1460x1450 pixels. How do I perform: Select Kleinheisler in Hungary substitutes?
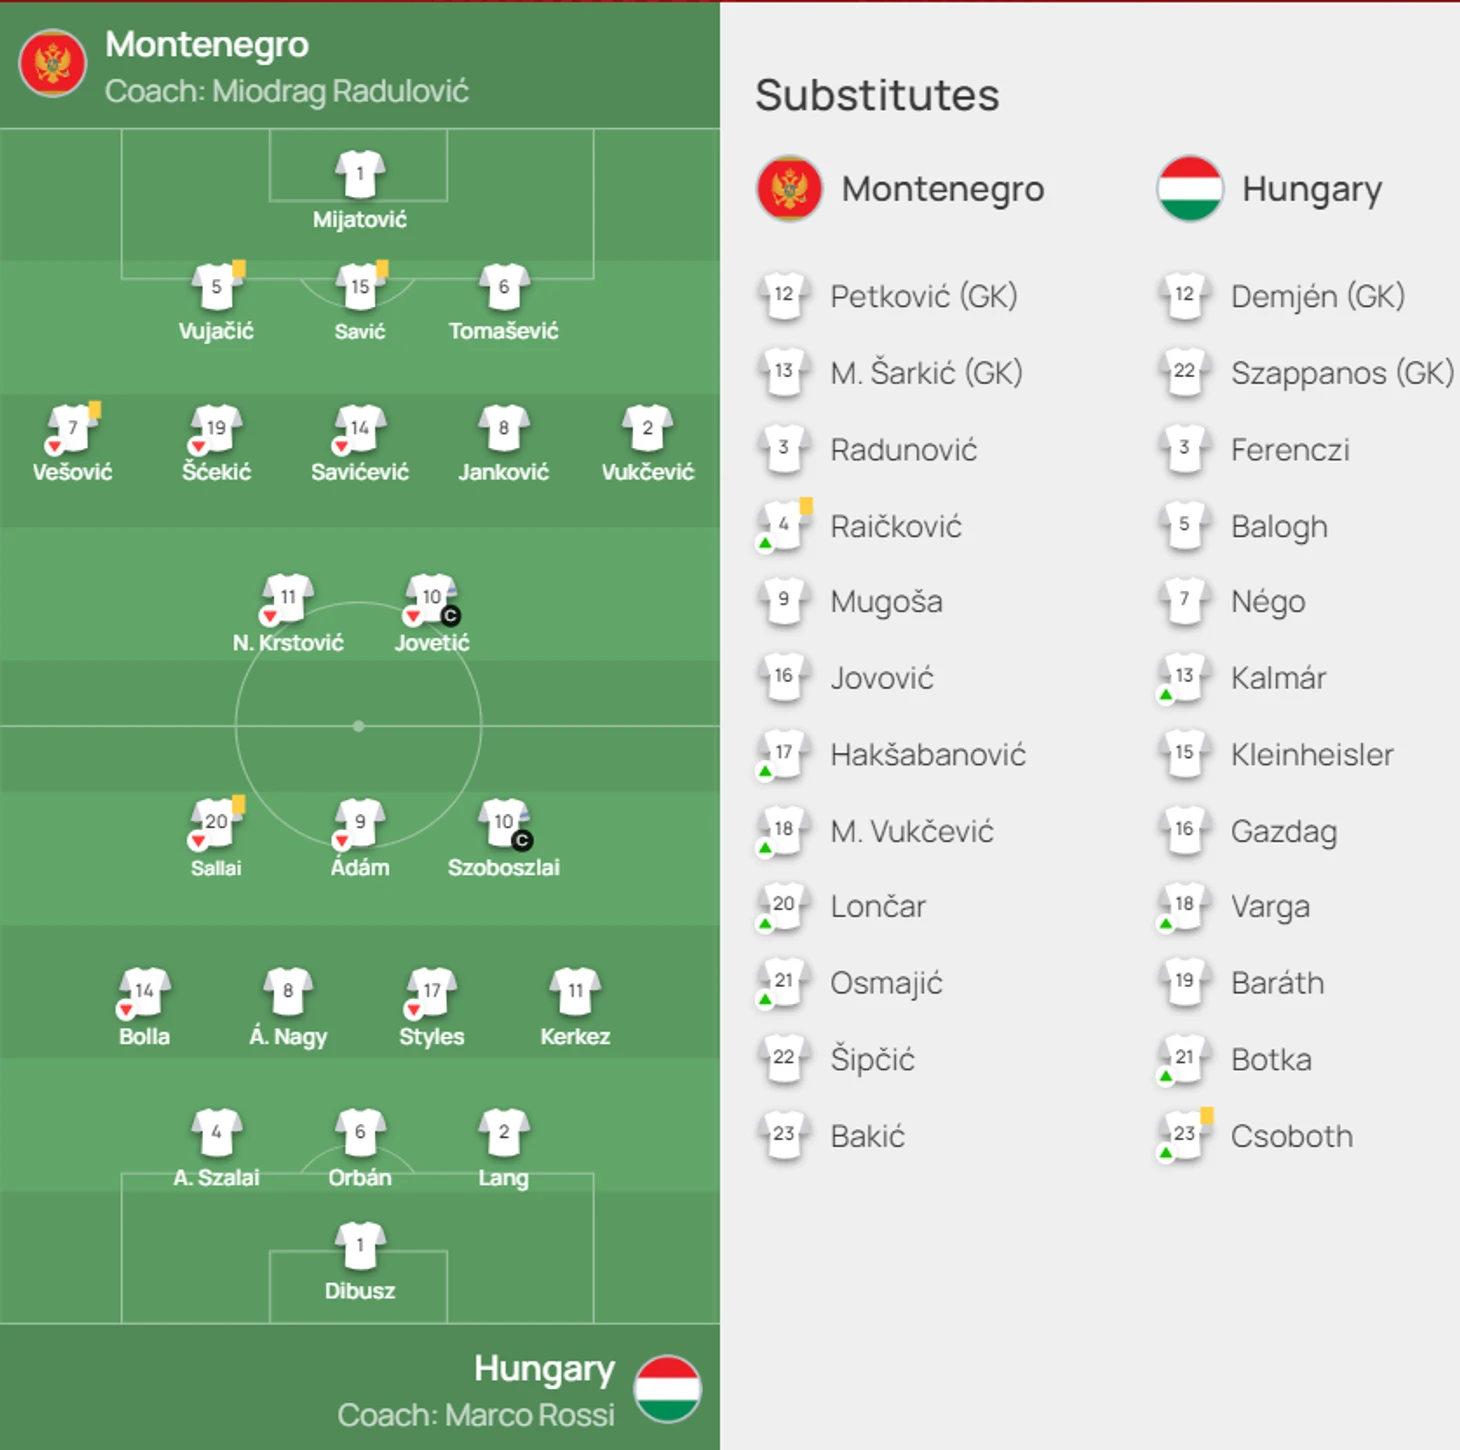(1311, 755)
